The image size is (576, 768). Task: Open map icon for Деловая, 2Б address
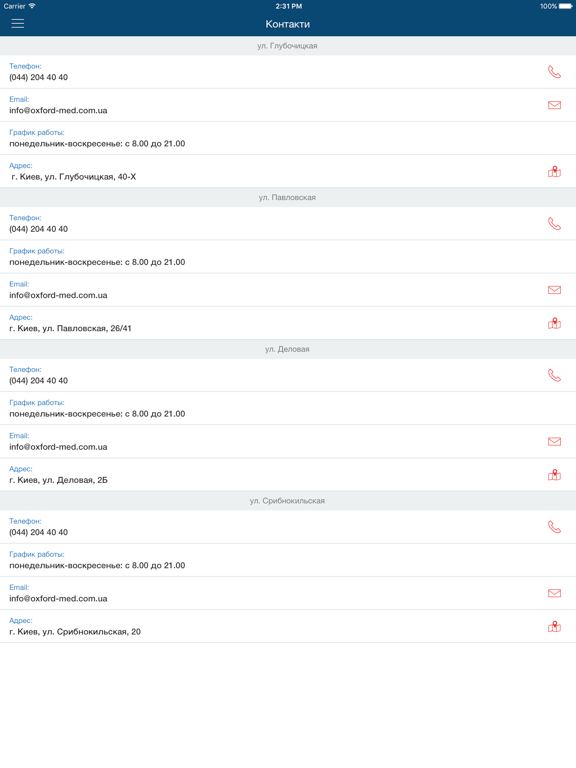coord(554,475)
